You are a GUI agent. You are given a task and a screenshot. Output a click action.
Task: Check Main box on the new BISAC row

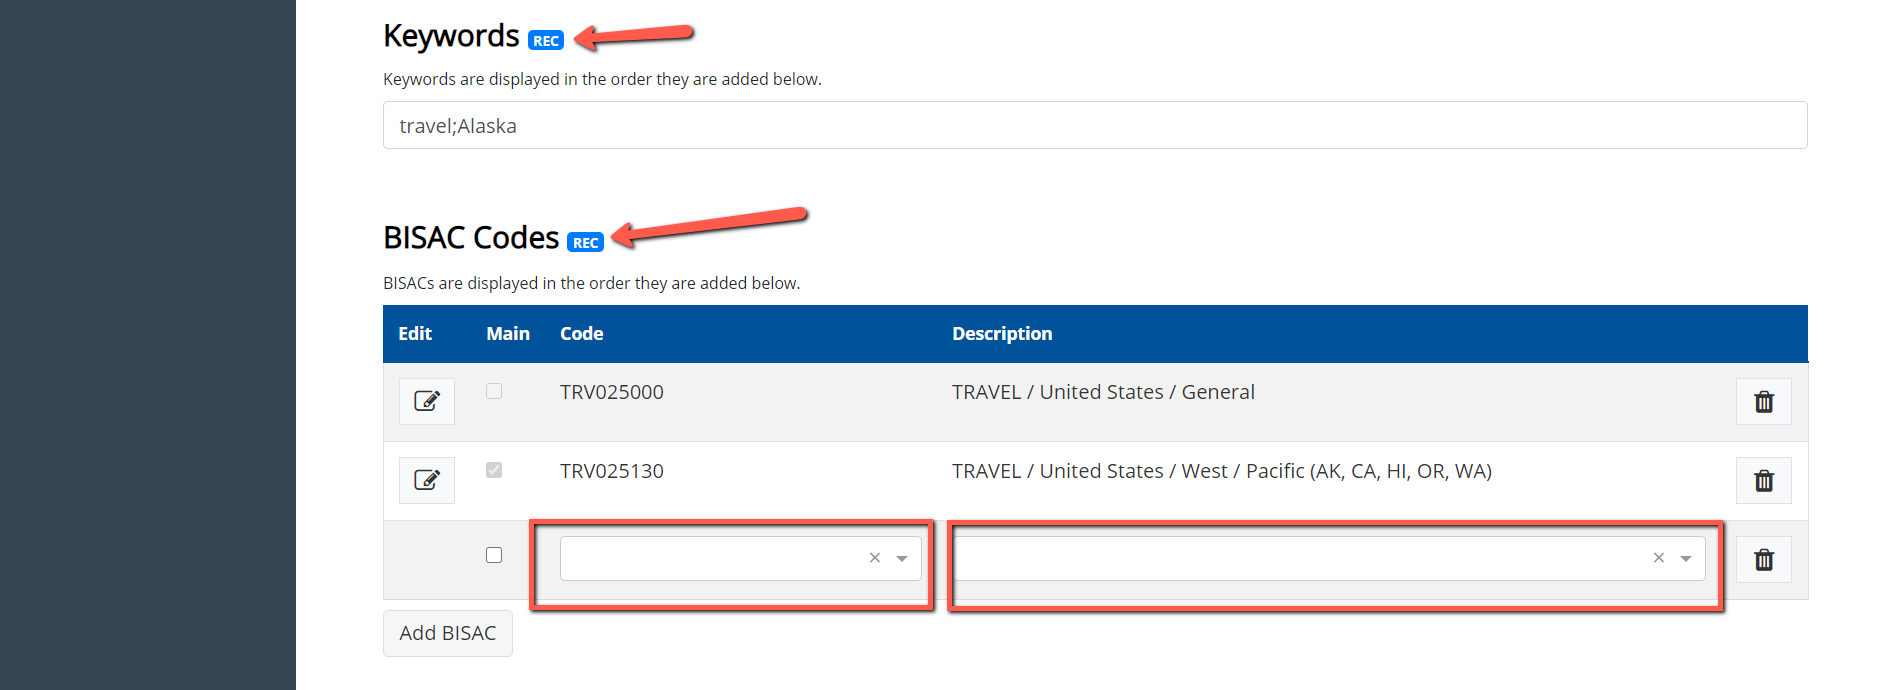494,555
